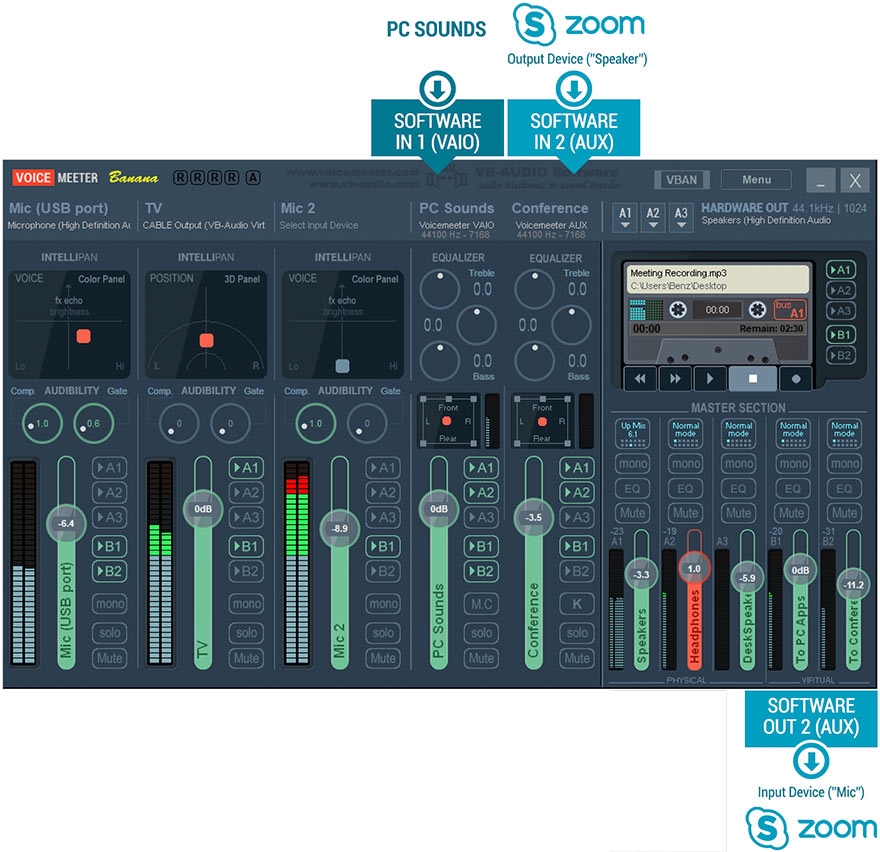Image resolution: width=880 pixels, height=852 pixels.
Task: Start recording with the cassette record button
Action: point(795,378)
